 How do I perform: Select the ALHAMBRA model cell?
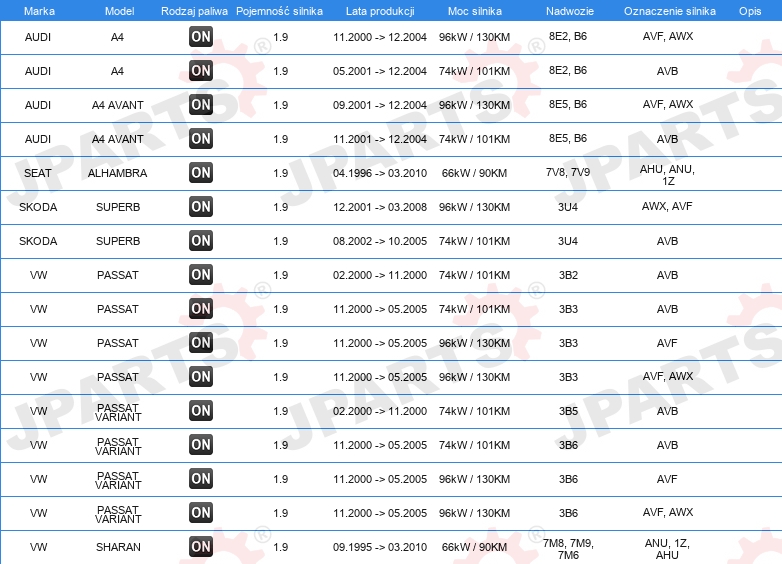(x=117, y=173)
